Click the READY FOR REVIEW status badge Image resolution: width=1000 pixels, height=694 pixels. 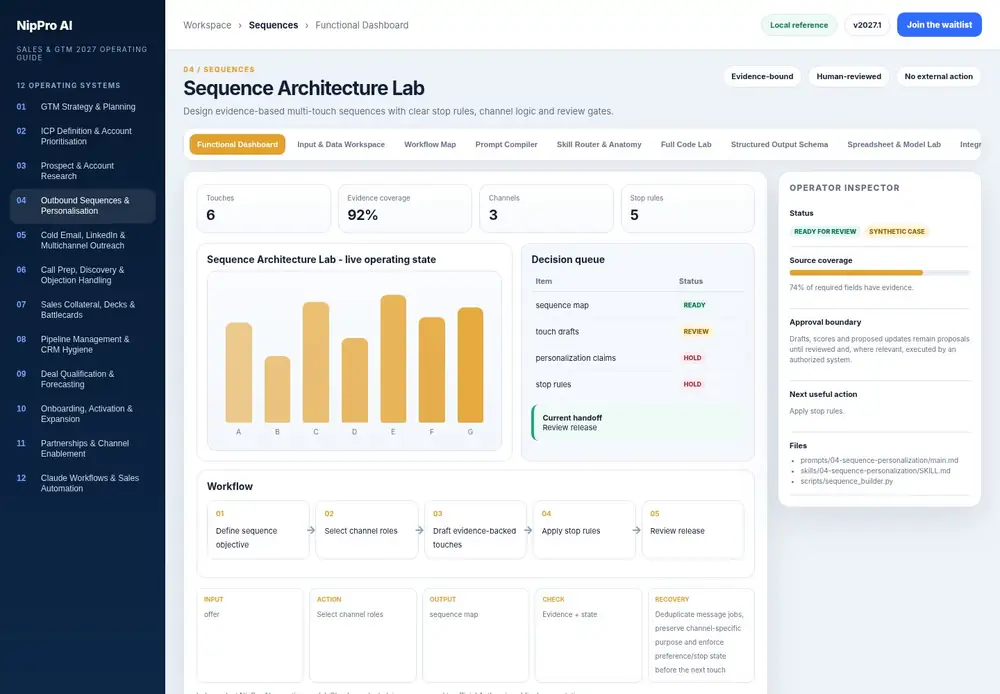(x=825, y=232)
